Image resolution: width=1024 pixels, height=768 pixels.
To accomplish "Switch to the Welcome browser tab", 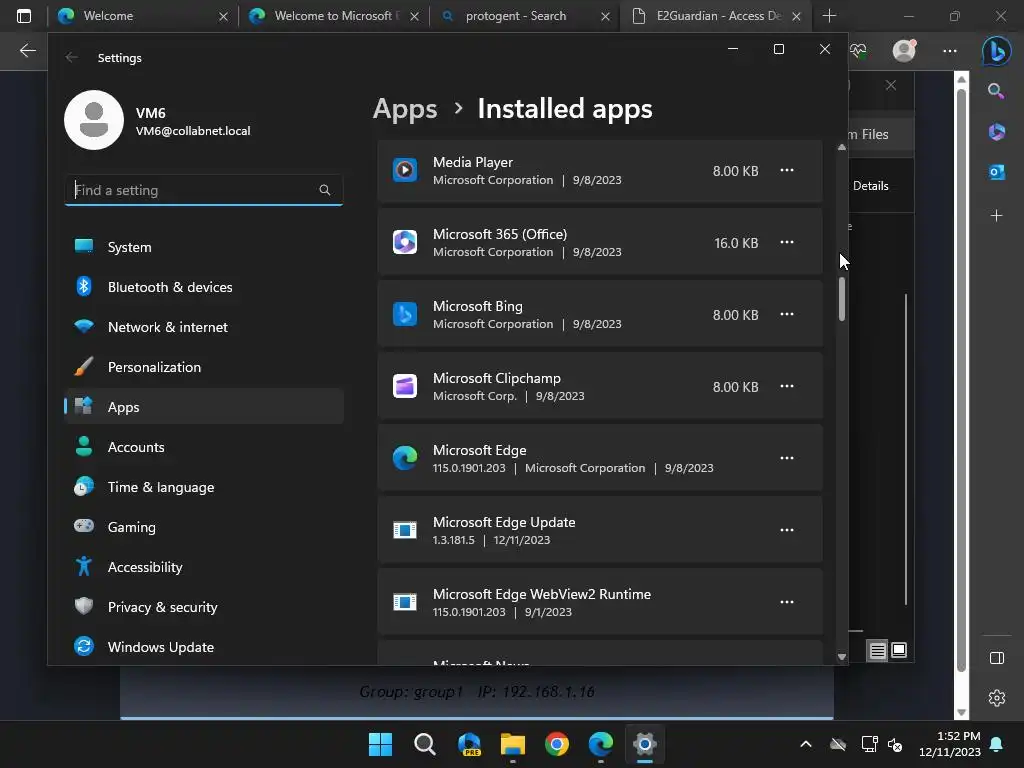I will pyautogui.click(x=142, y=16).
